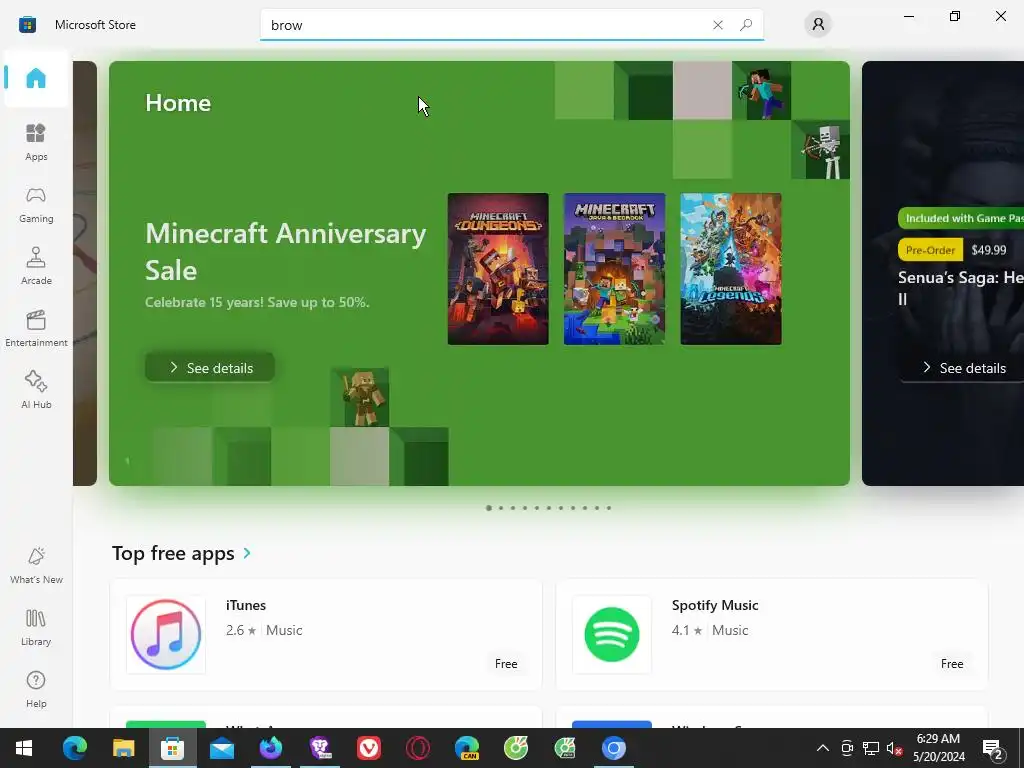Launch Microsoft Edge from taskbar
The width and height of the screenshot is (1024, 768).
click(x=74, y=748)
